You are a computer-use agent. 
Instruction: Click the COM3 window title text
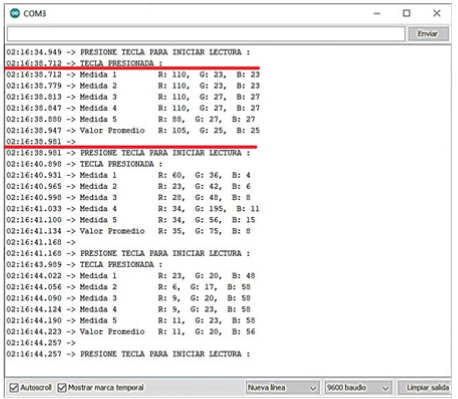point(35,14)
